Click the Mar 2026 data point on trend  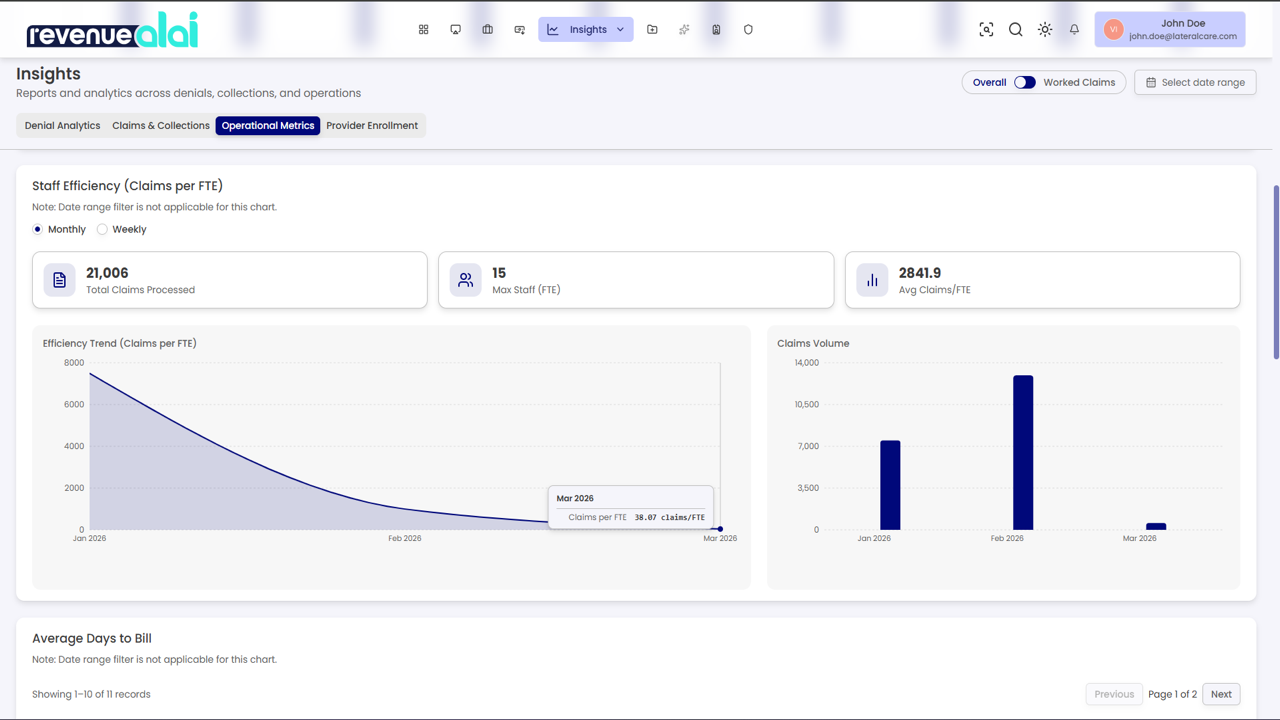click(720, 529)
